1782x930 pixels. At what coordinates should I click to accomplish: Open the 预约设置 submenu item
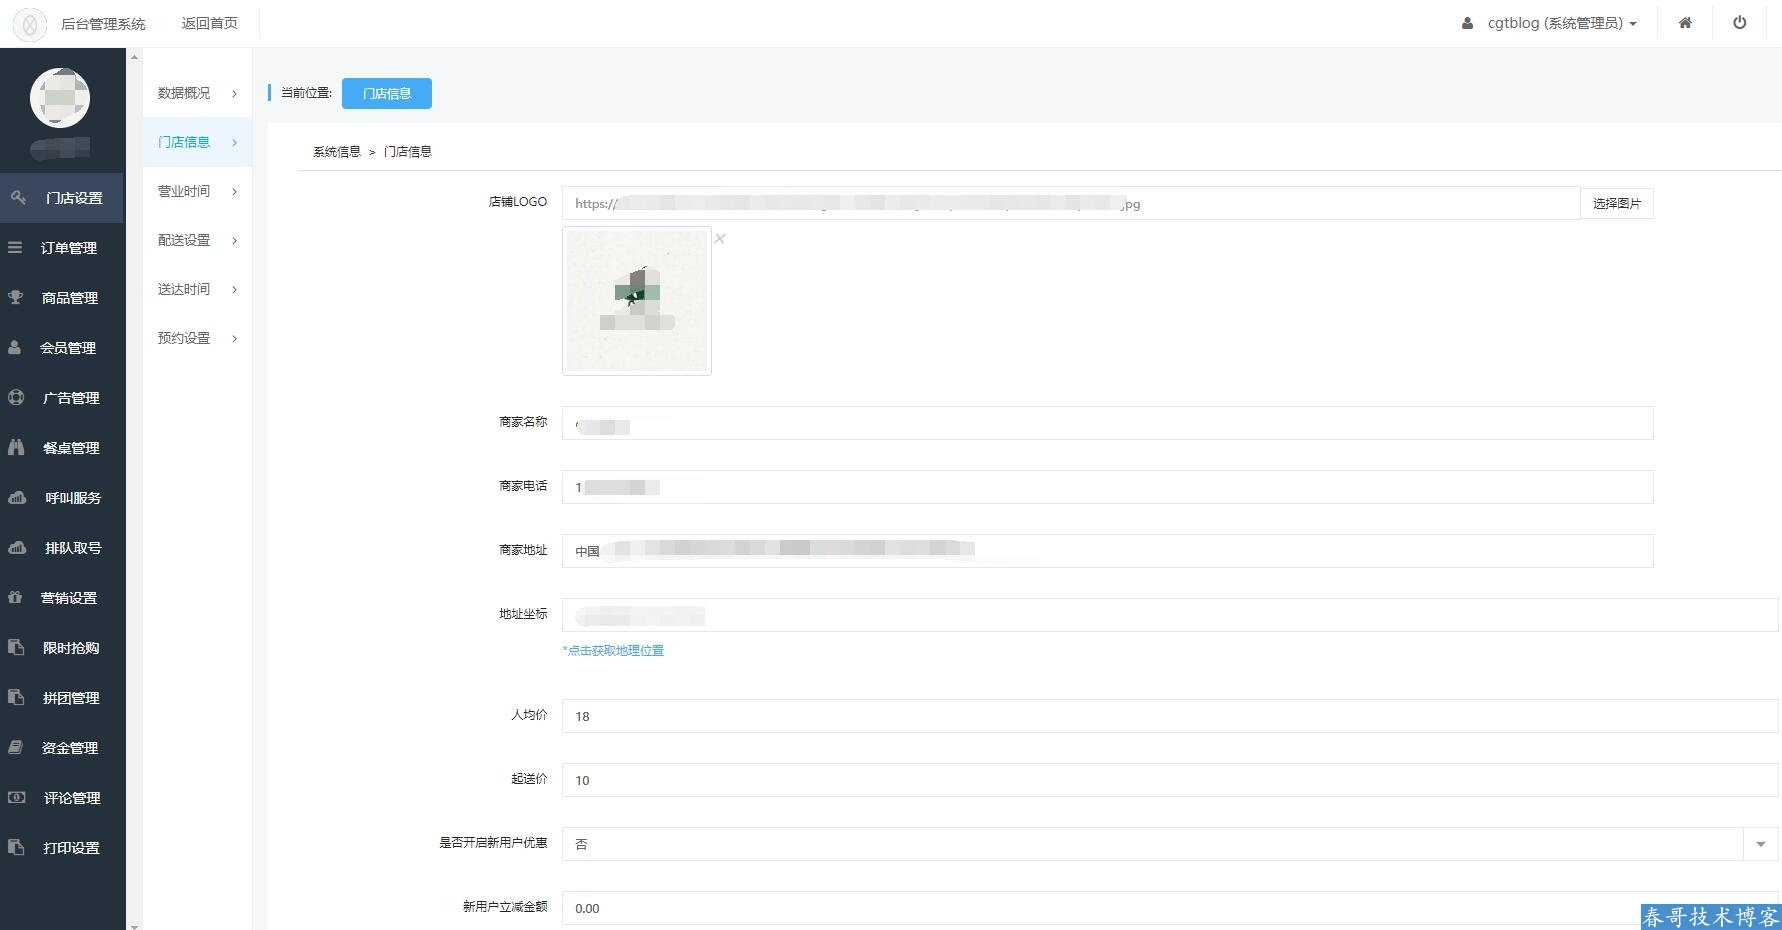[x=184, y=339]
